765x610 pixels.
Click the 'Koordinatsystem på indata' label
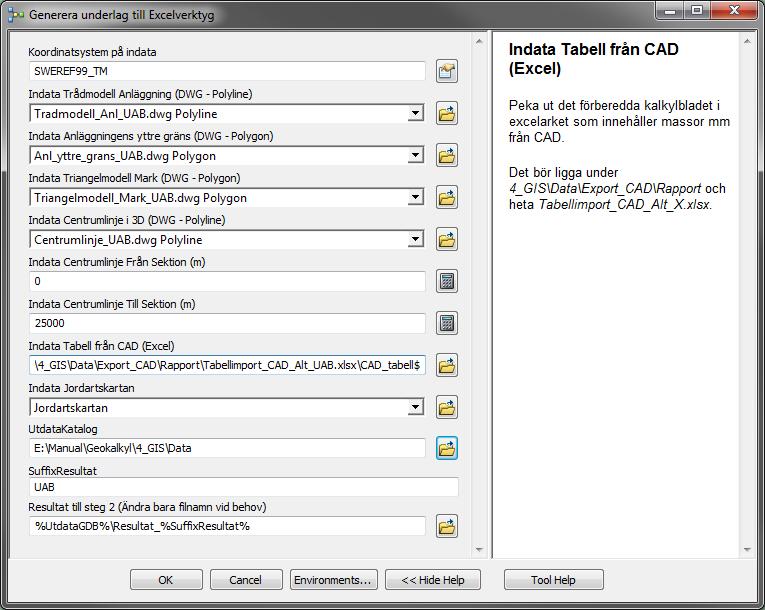pyautogui.click(x=92, y=52)
